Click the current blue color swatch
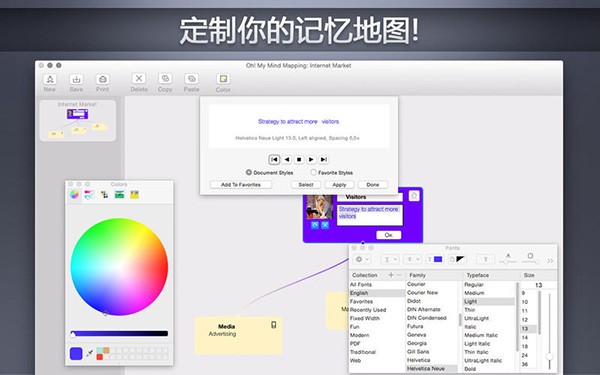This screenshot has height=375, width=600. point(76,354)
